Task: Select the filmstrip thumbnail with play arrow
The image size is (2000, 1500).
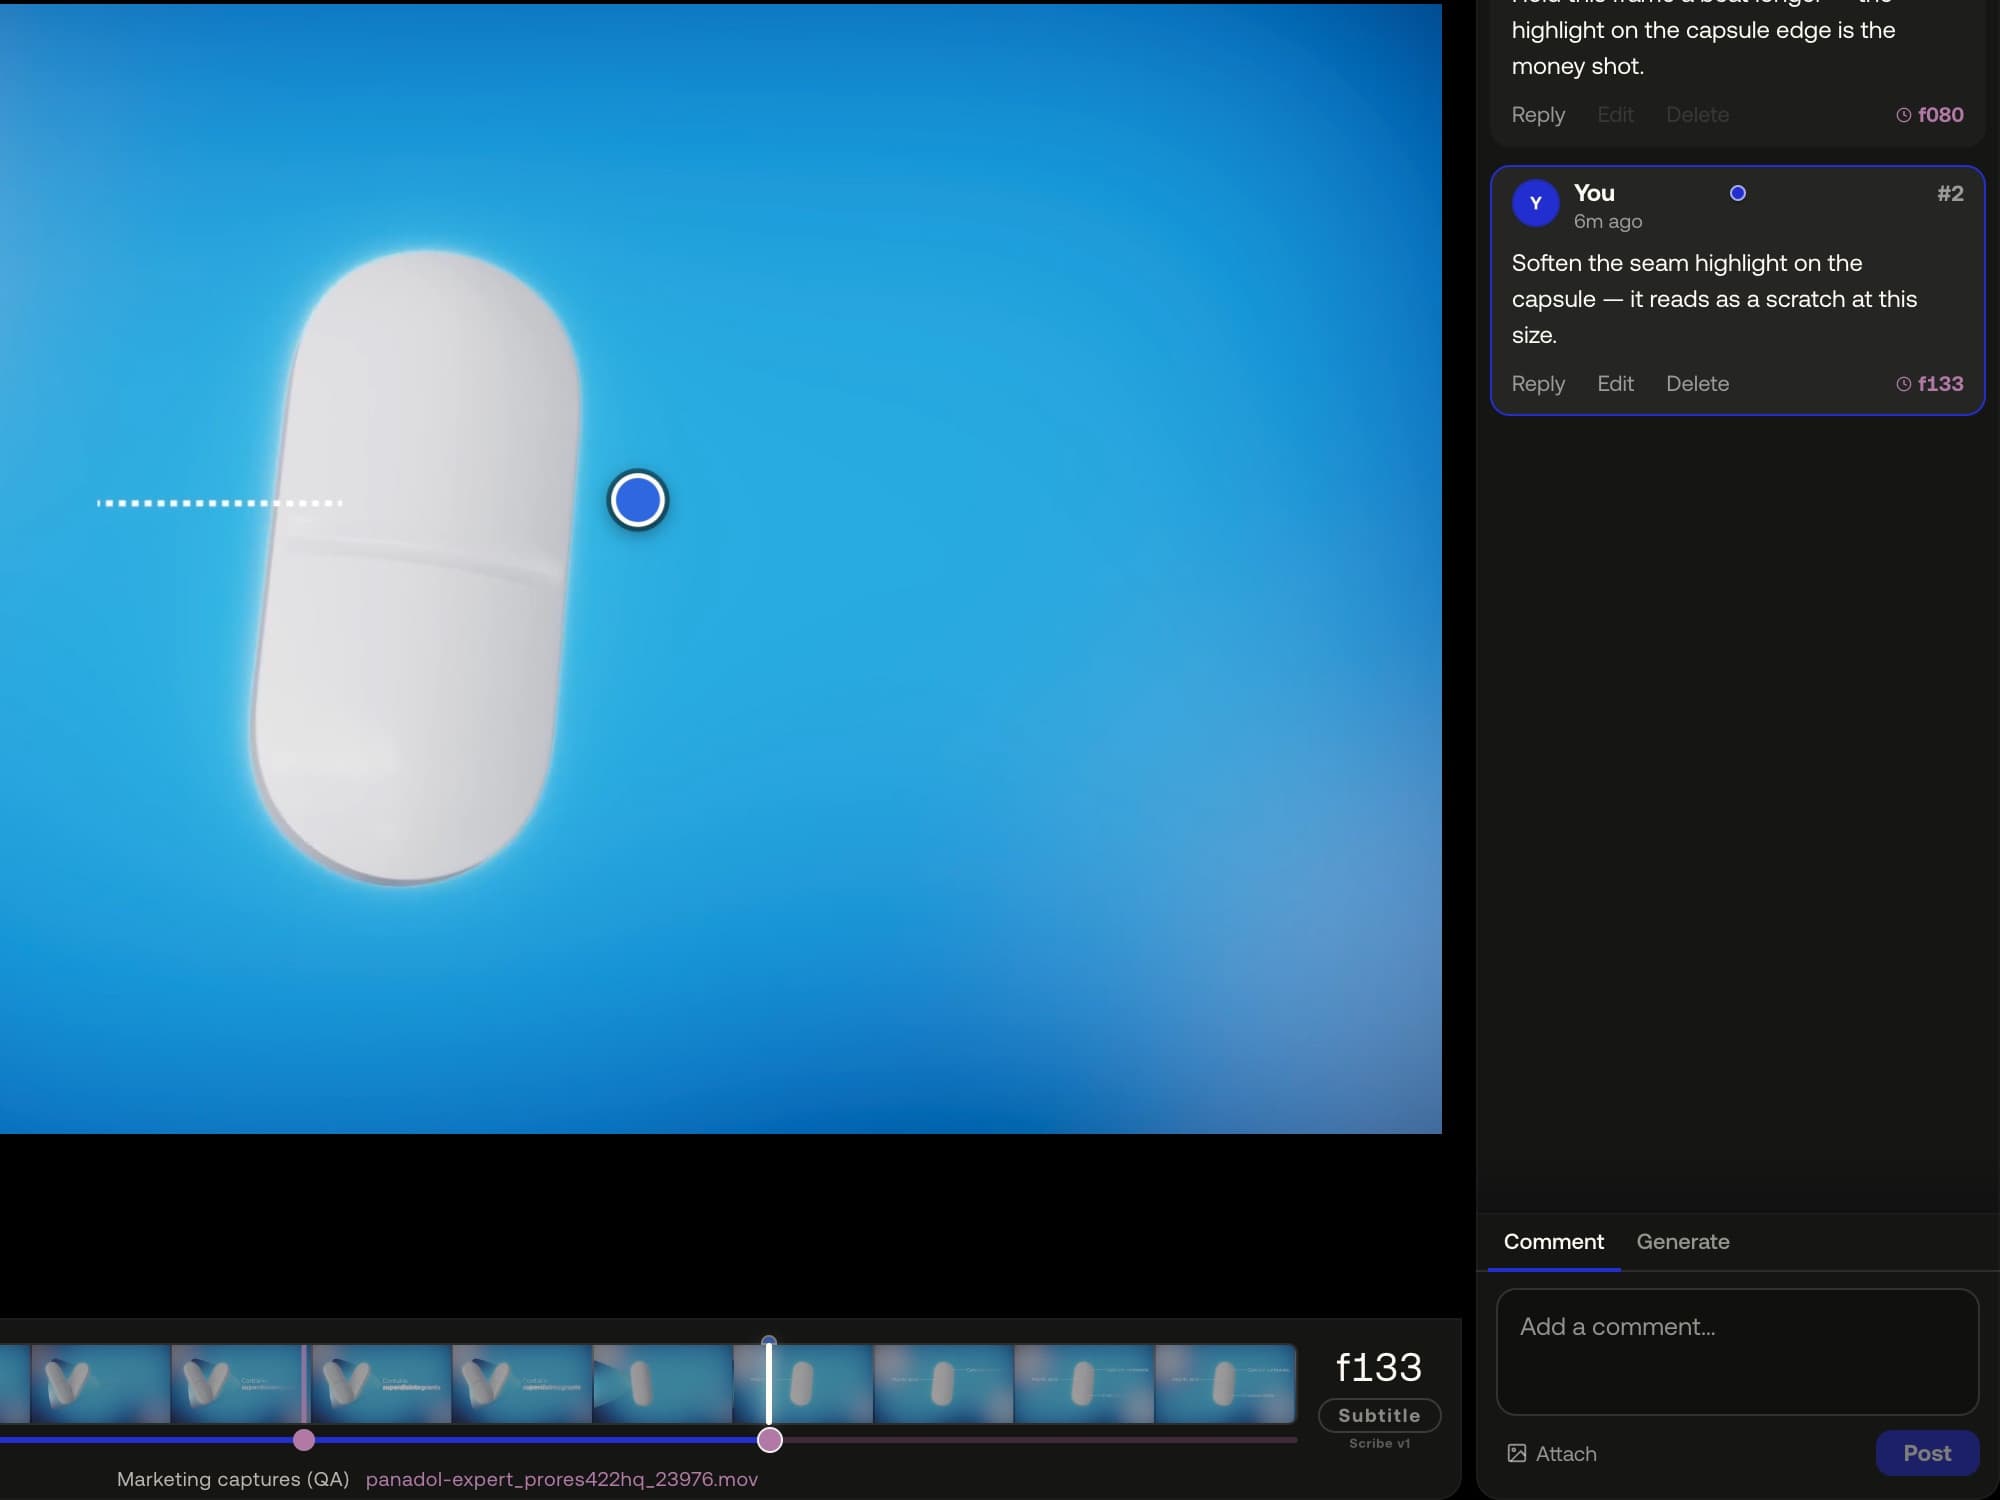Action: [662, 1384]
